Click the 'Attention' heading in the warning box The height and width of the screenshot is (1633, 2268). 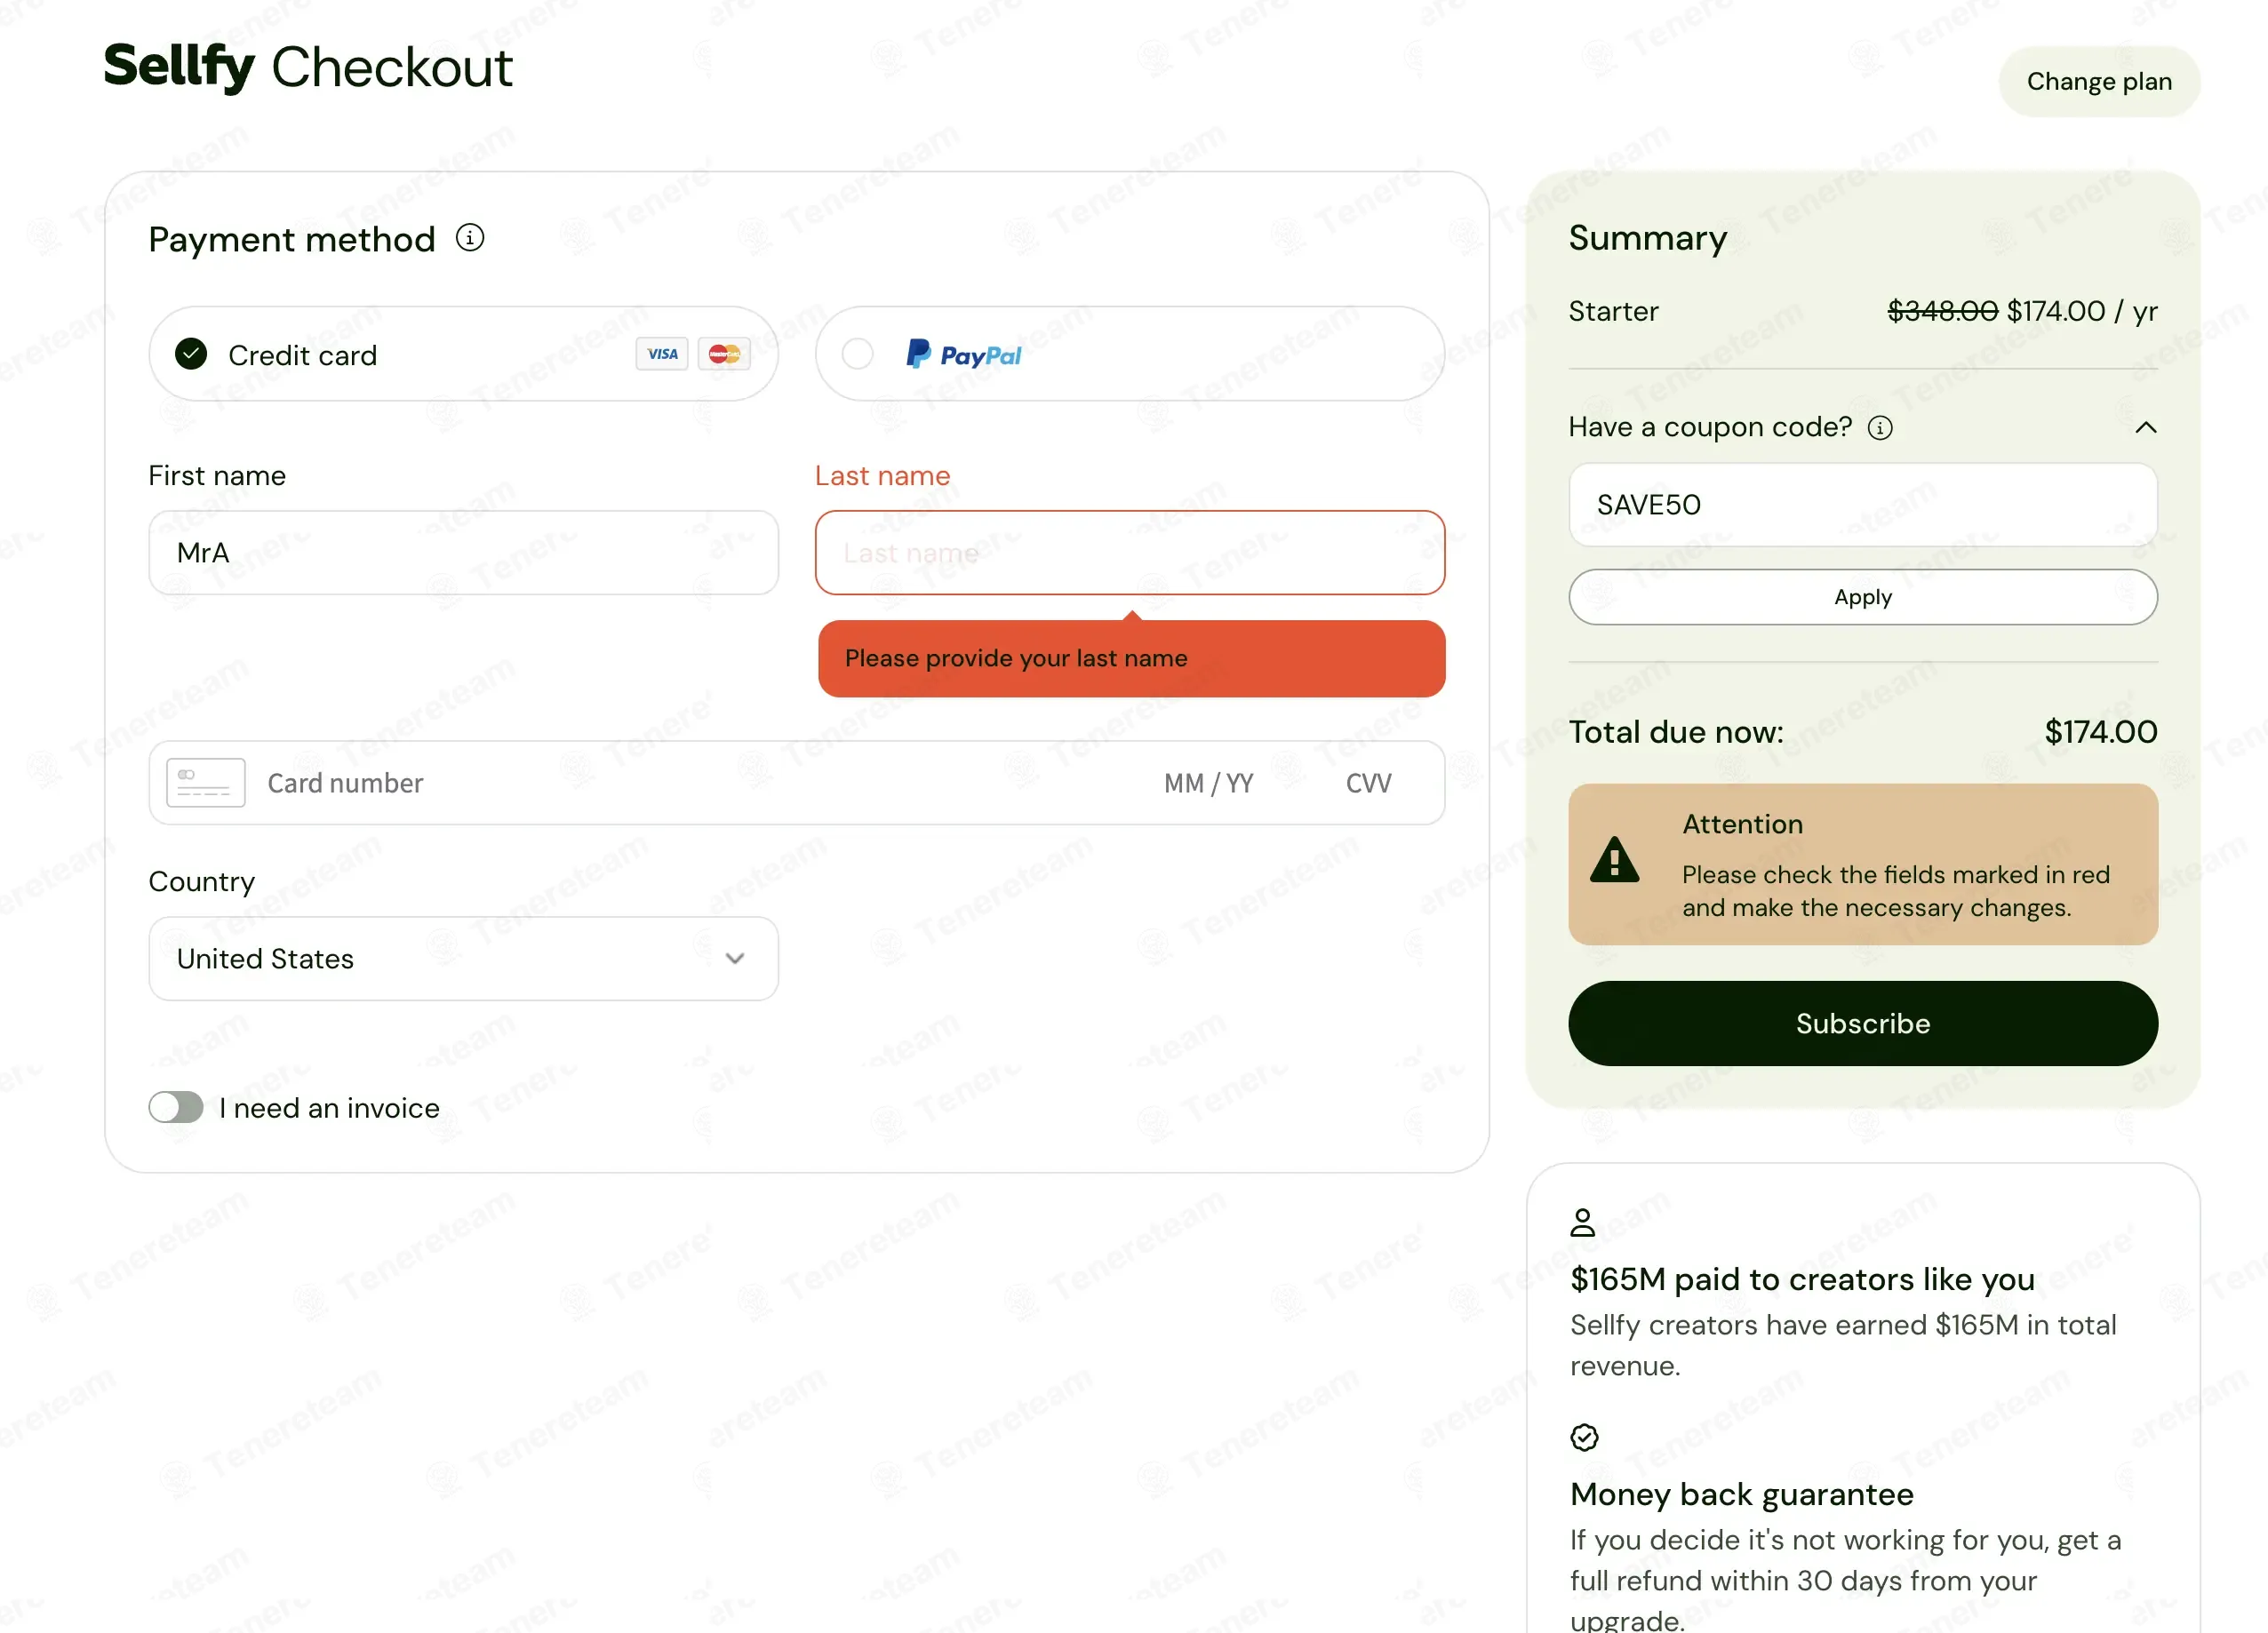1742,824
